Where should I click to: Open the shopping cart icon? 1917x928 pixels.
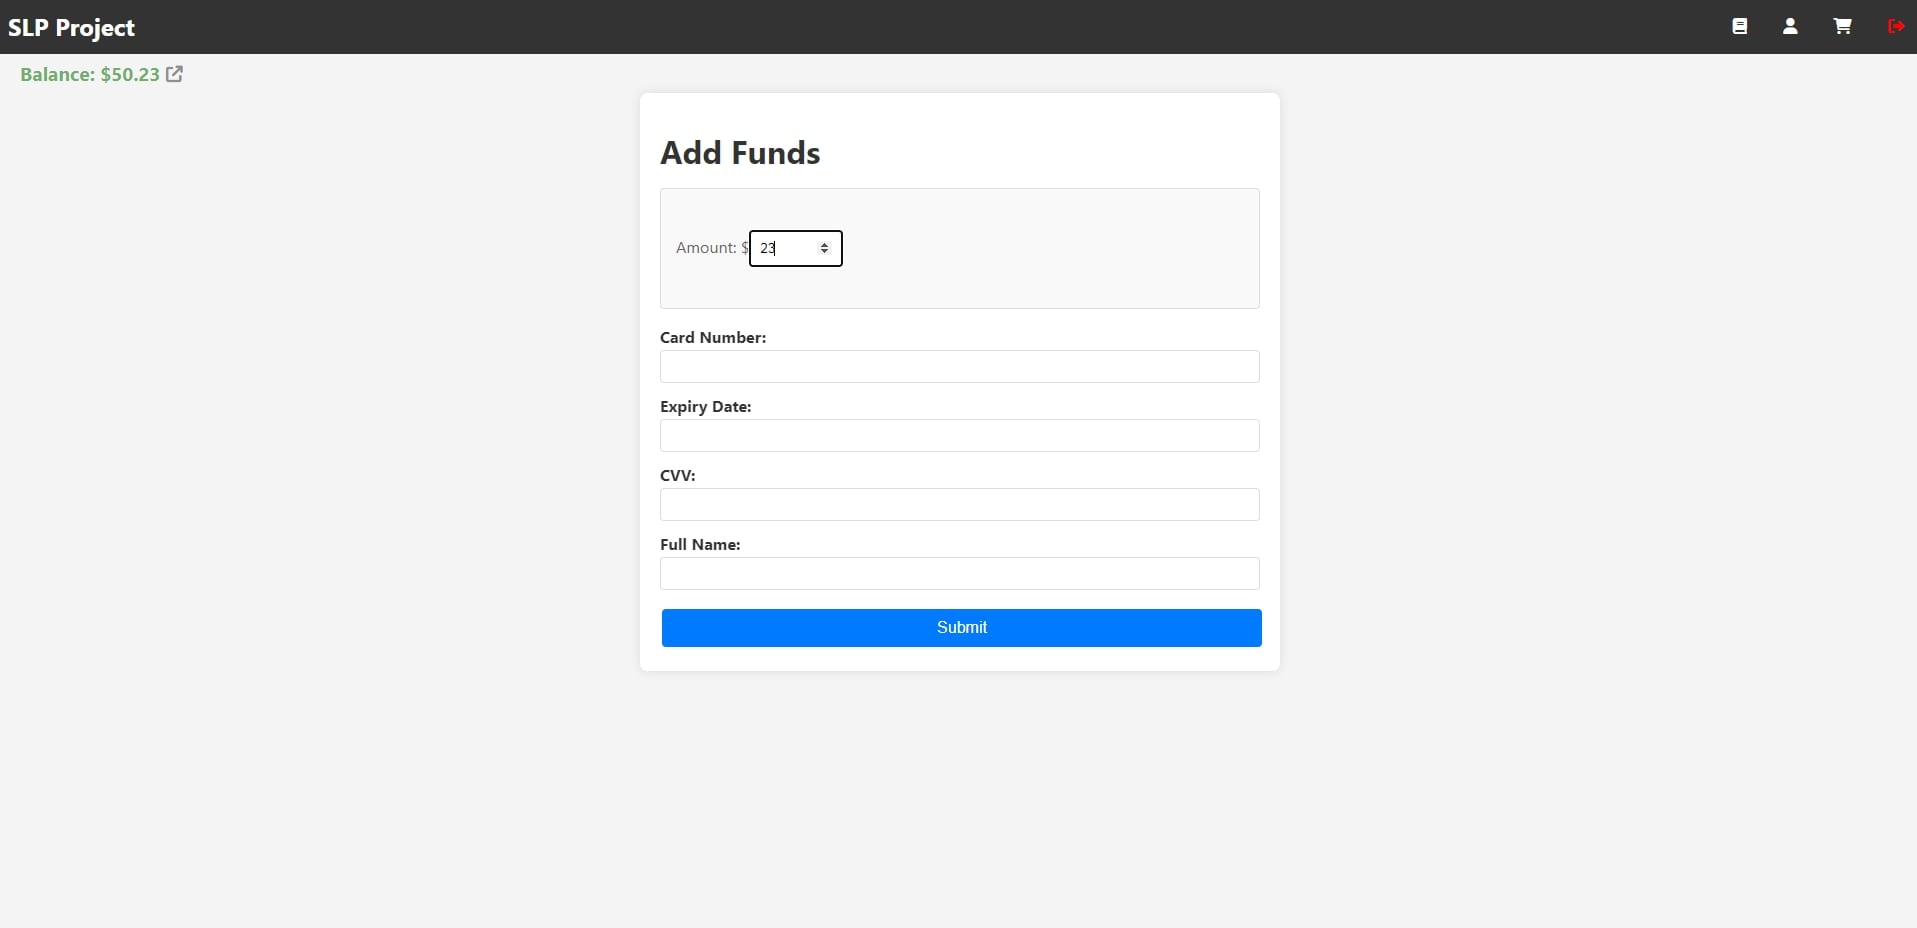(x=1842, y=27)
